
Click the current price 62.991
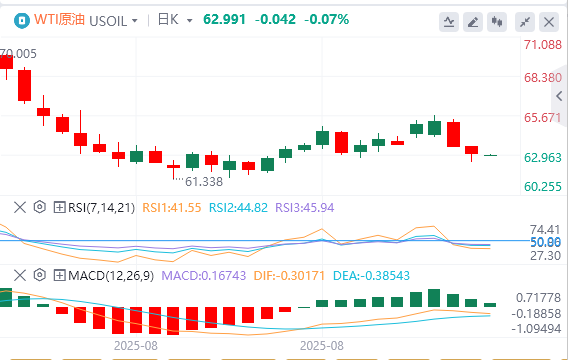[225, 19]
